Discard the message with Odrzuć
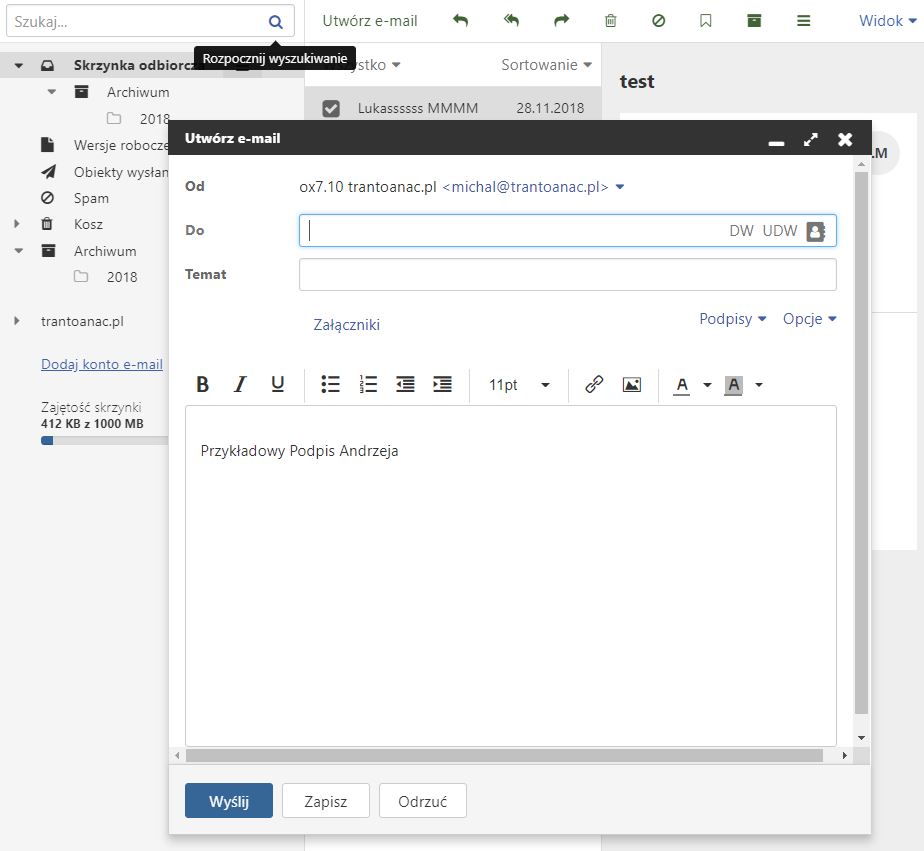 (x=423, y=801)
